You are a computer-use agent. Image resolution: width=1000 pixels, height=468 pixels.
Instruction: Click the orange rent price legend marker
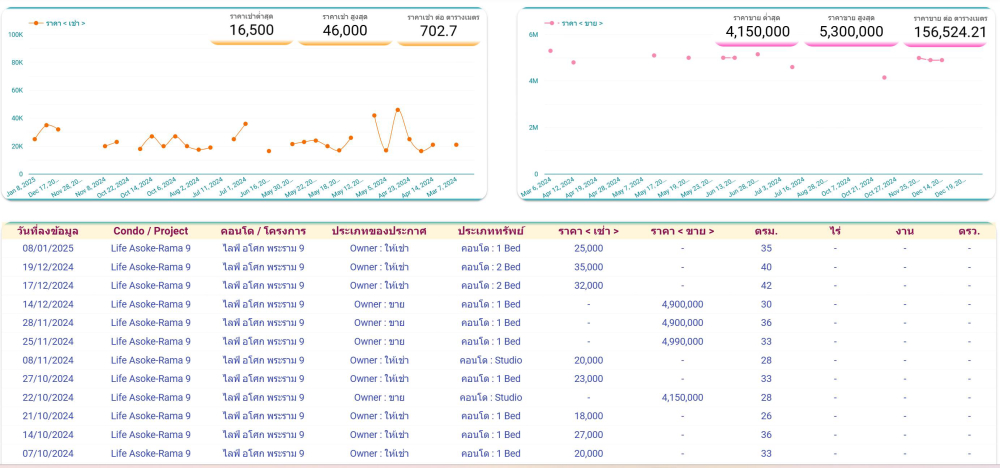pos(37,22)
